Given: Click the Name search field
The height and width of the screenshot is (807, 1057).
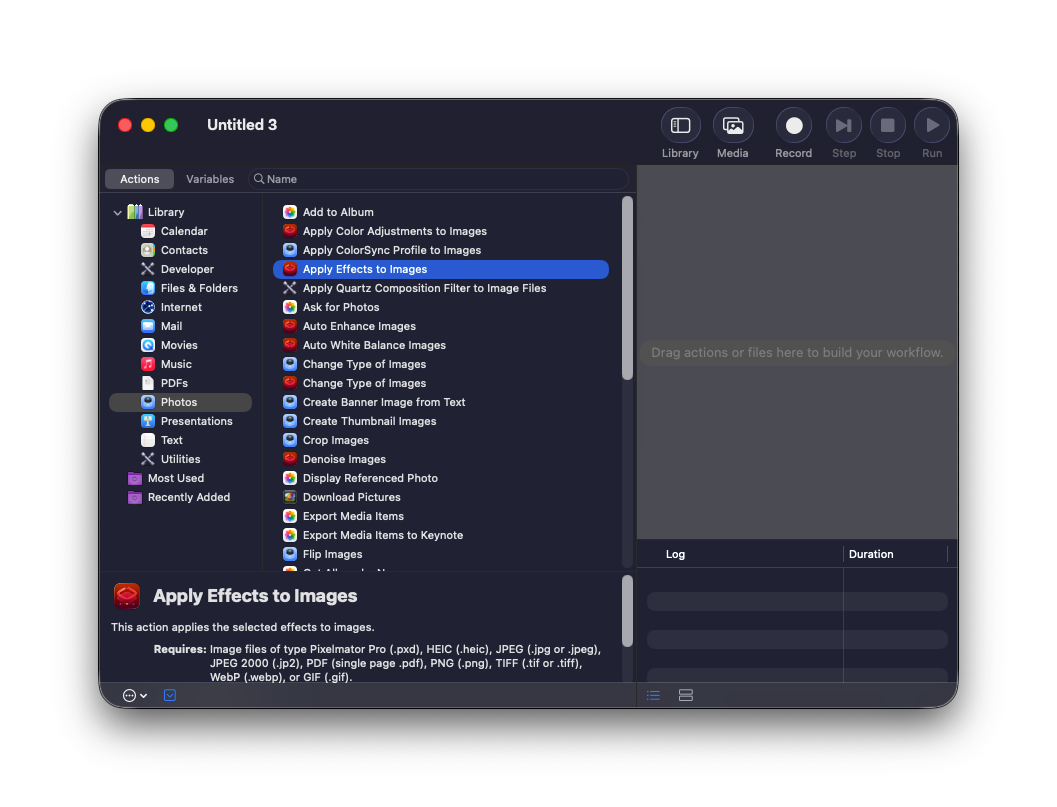Looking at the screenshot, I should pos(440,179).
